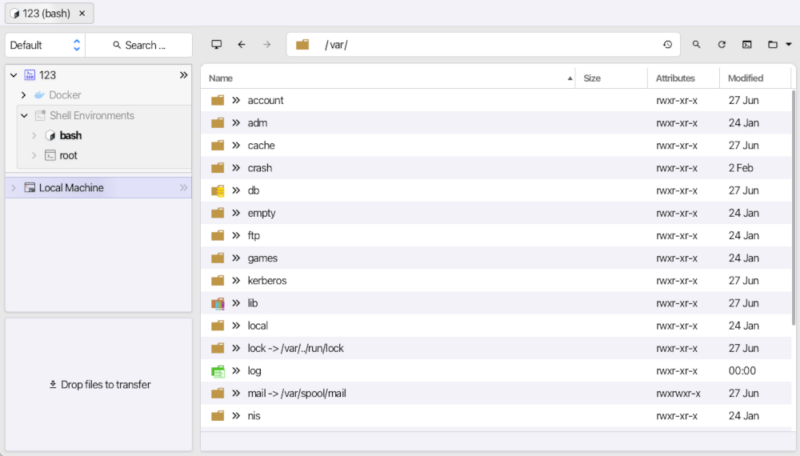Click the new folder icon in toolbar

point(772,45)
